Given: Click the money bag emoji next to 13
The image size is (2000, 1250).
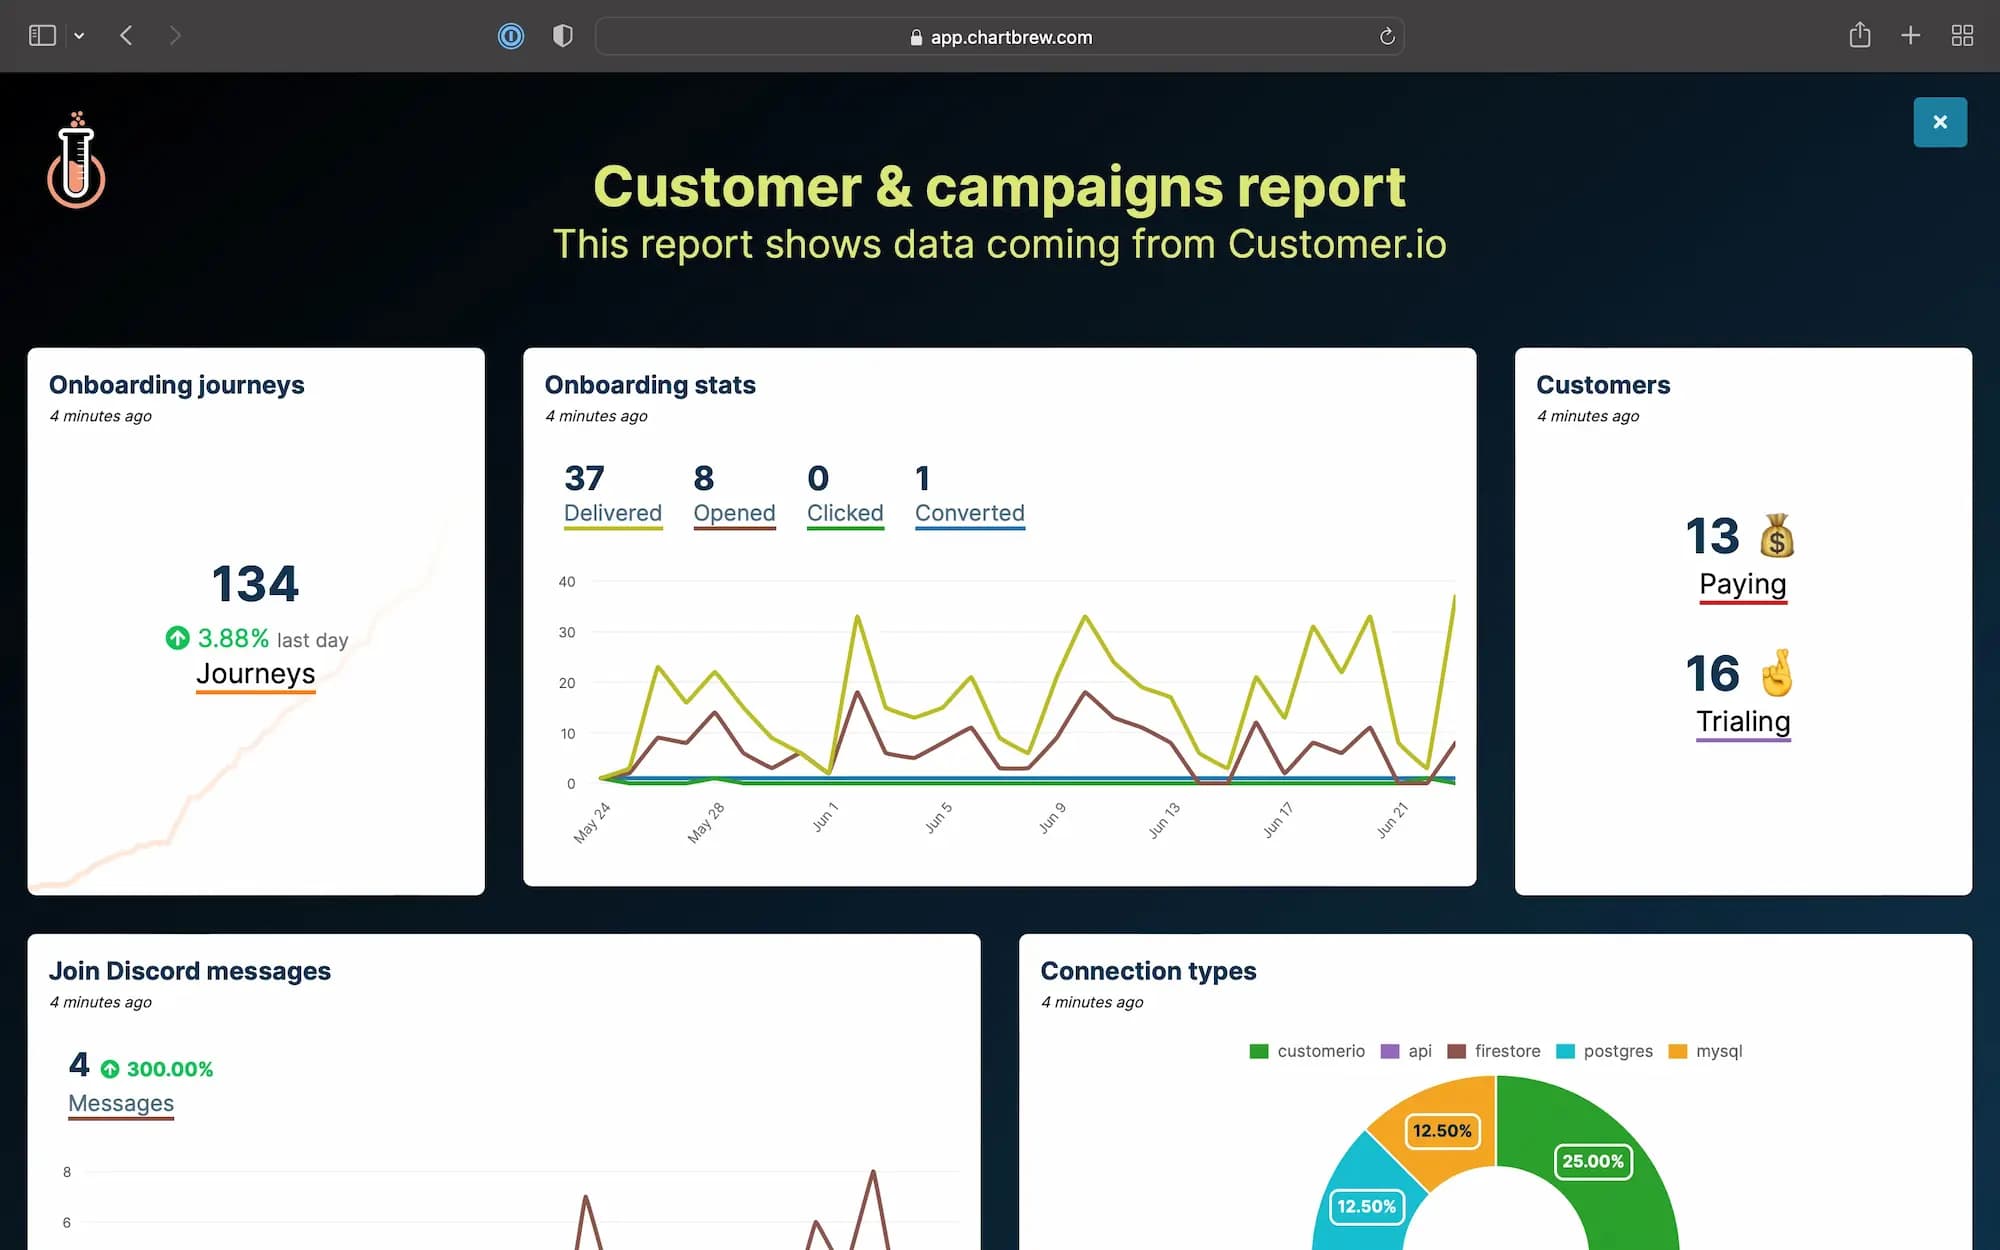Looking at the screenshot, I should [x=1777, y=536].
